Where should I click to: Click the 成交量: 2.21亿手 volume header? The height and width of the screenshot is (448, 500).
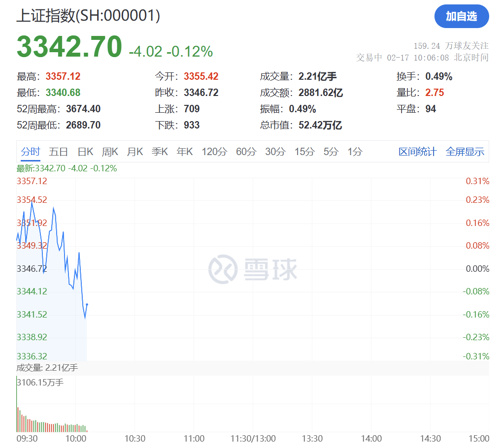47,368
